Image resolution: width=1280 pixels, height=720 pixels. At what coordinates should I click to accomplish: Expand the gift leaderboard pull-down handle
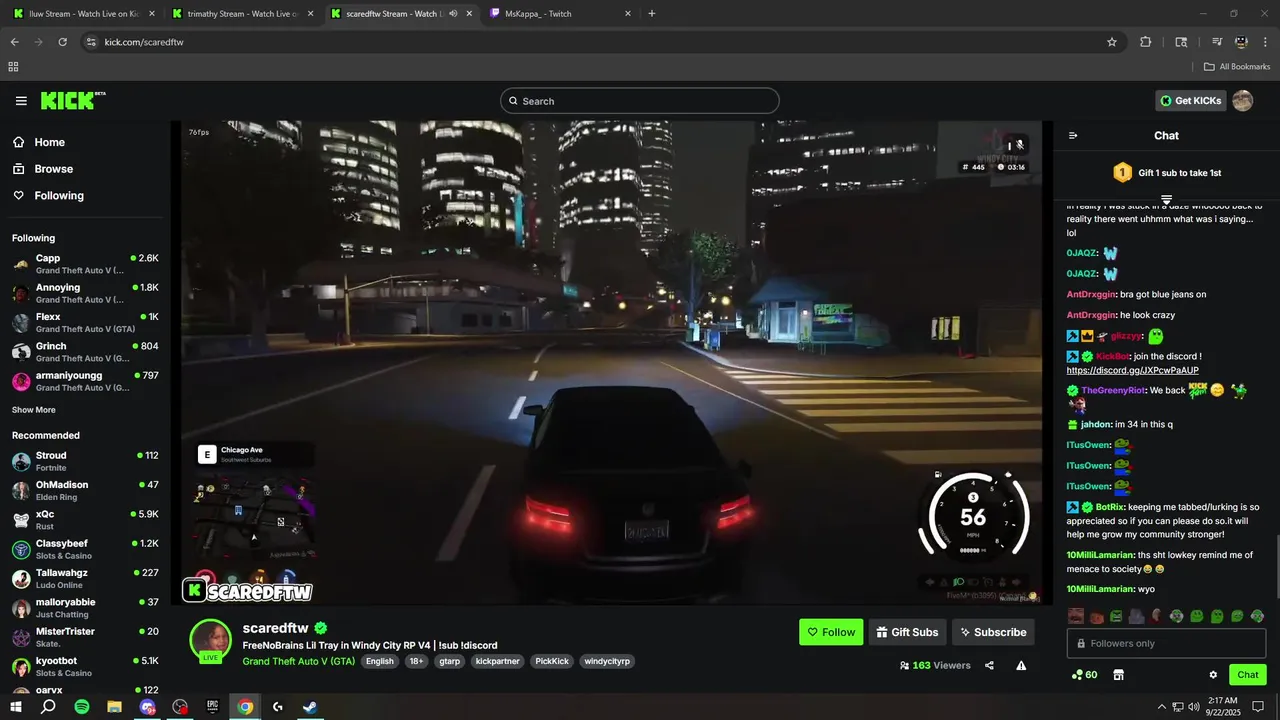coord(1166,199)
